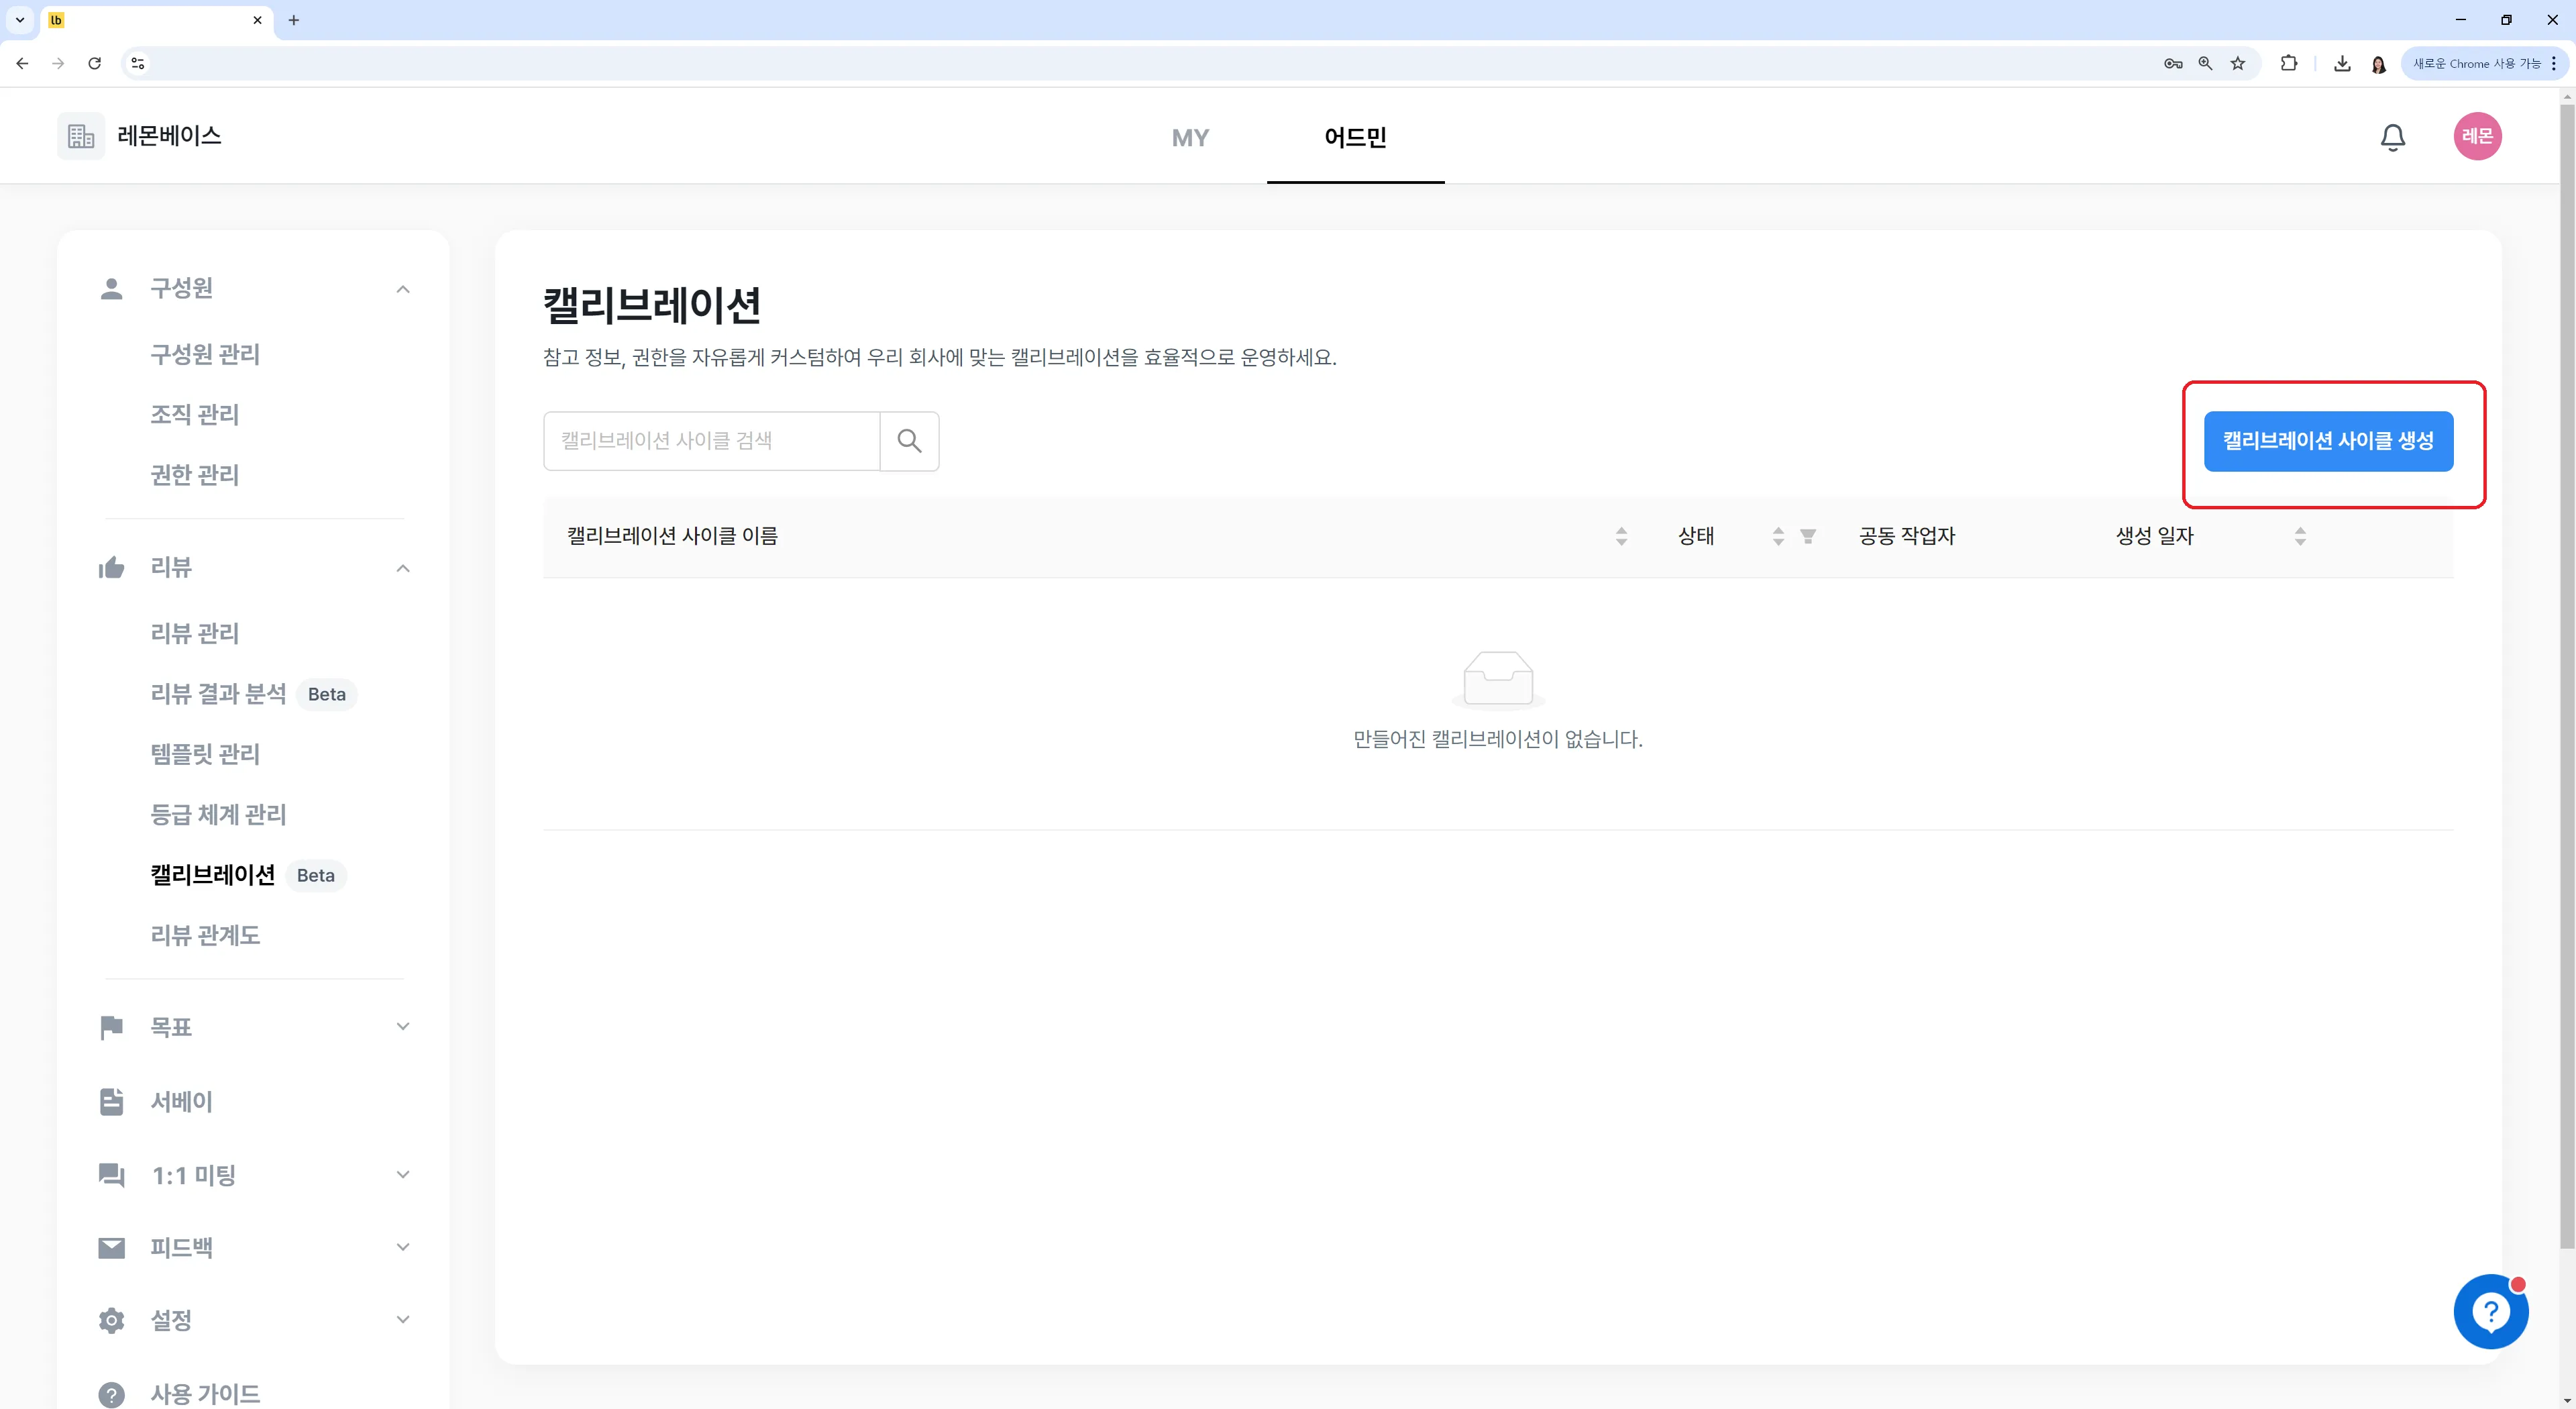
Task: Expand the 피드백 section chevron
Action: point(403,1248)
